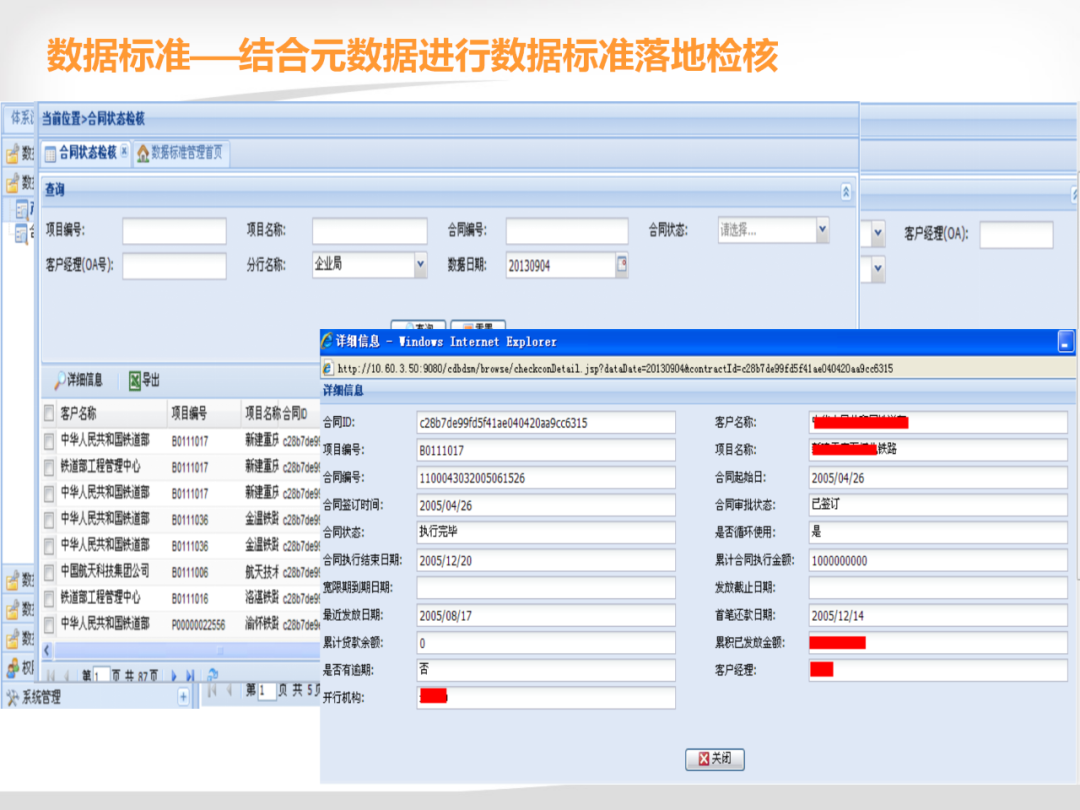The image size is (1080, 810).
Task: Click the 合同编号 value 1100043032005061526
Action: click(x=472, y=478)
